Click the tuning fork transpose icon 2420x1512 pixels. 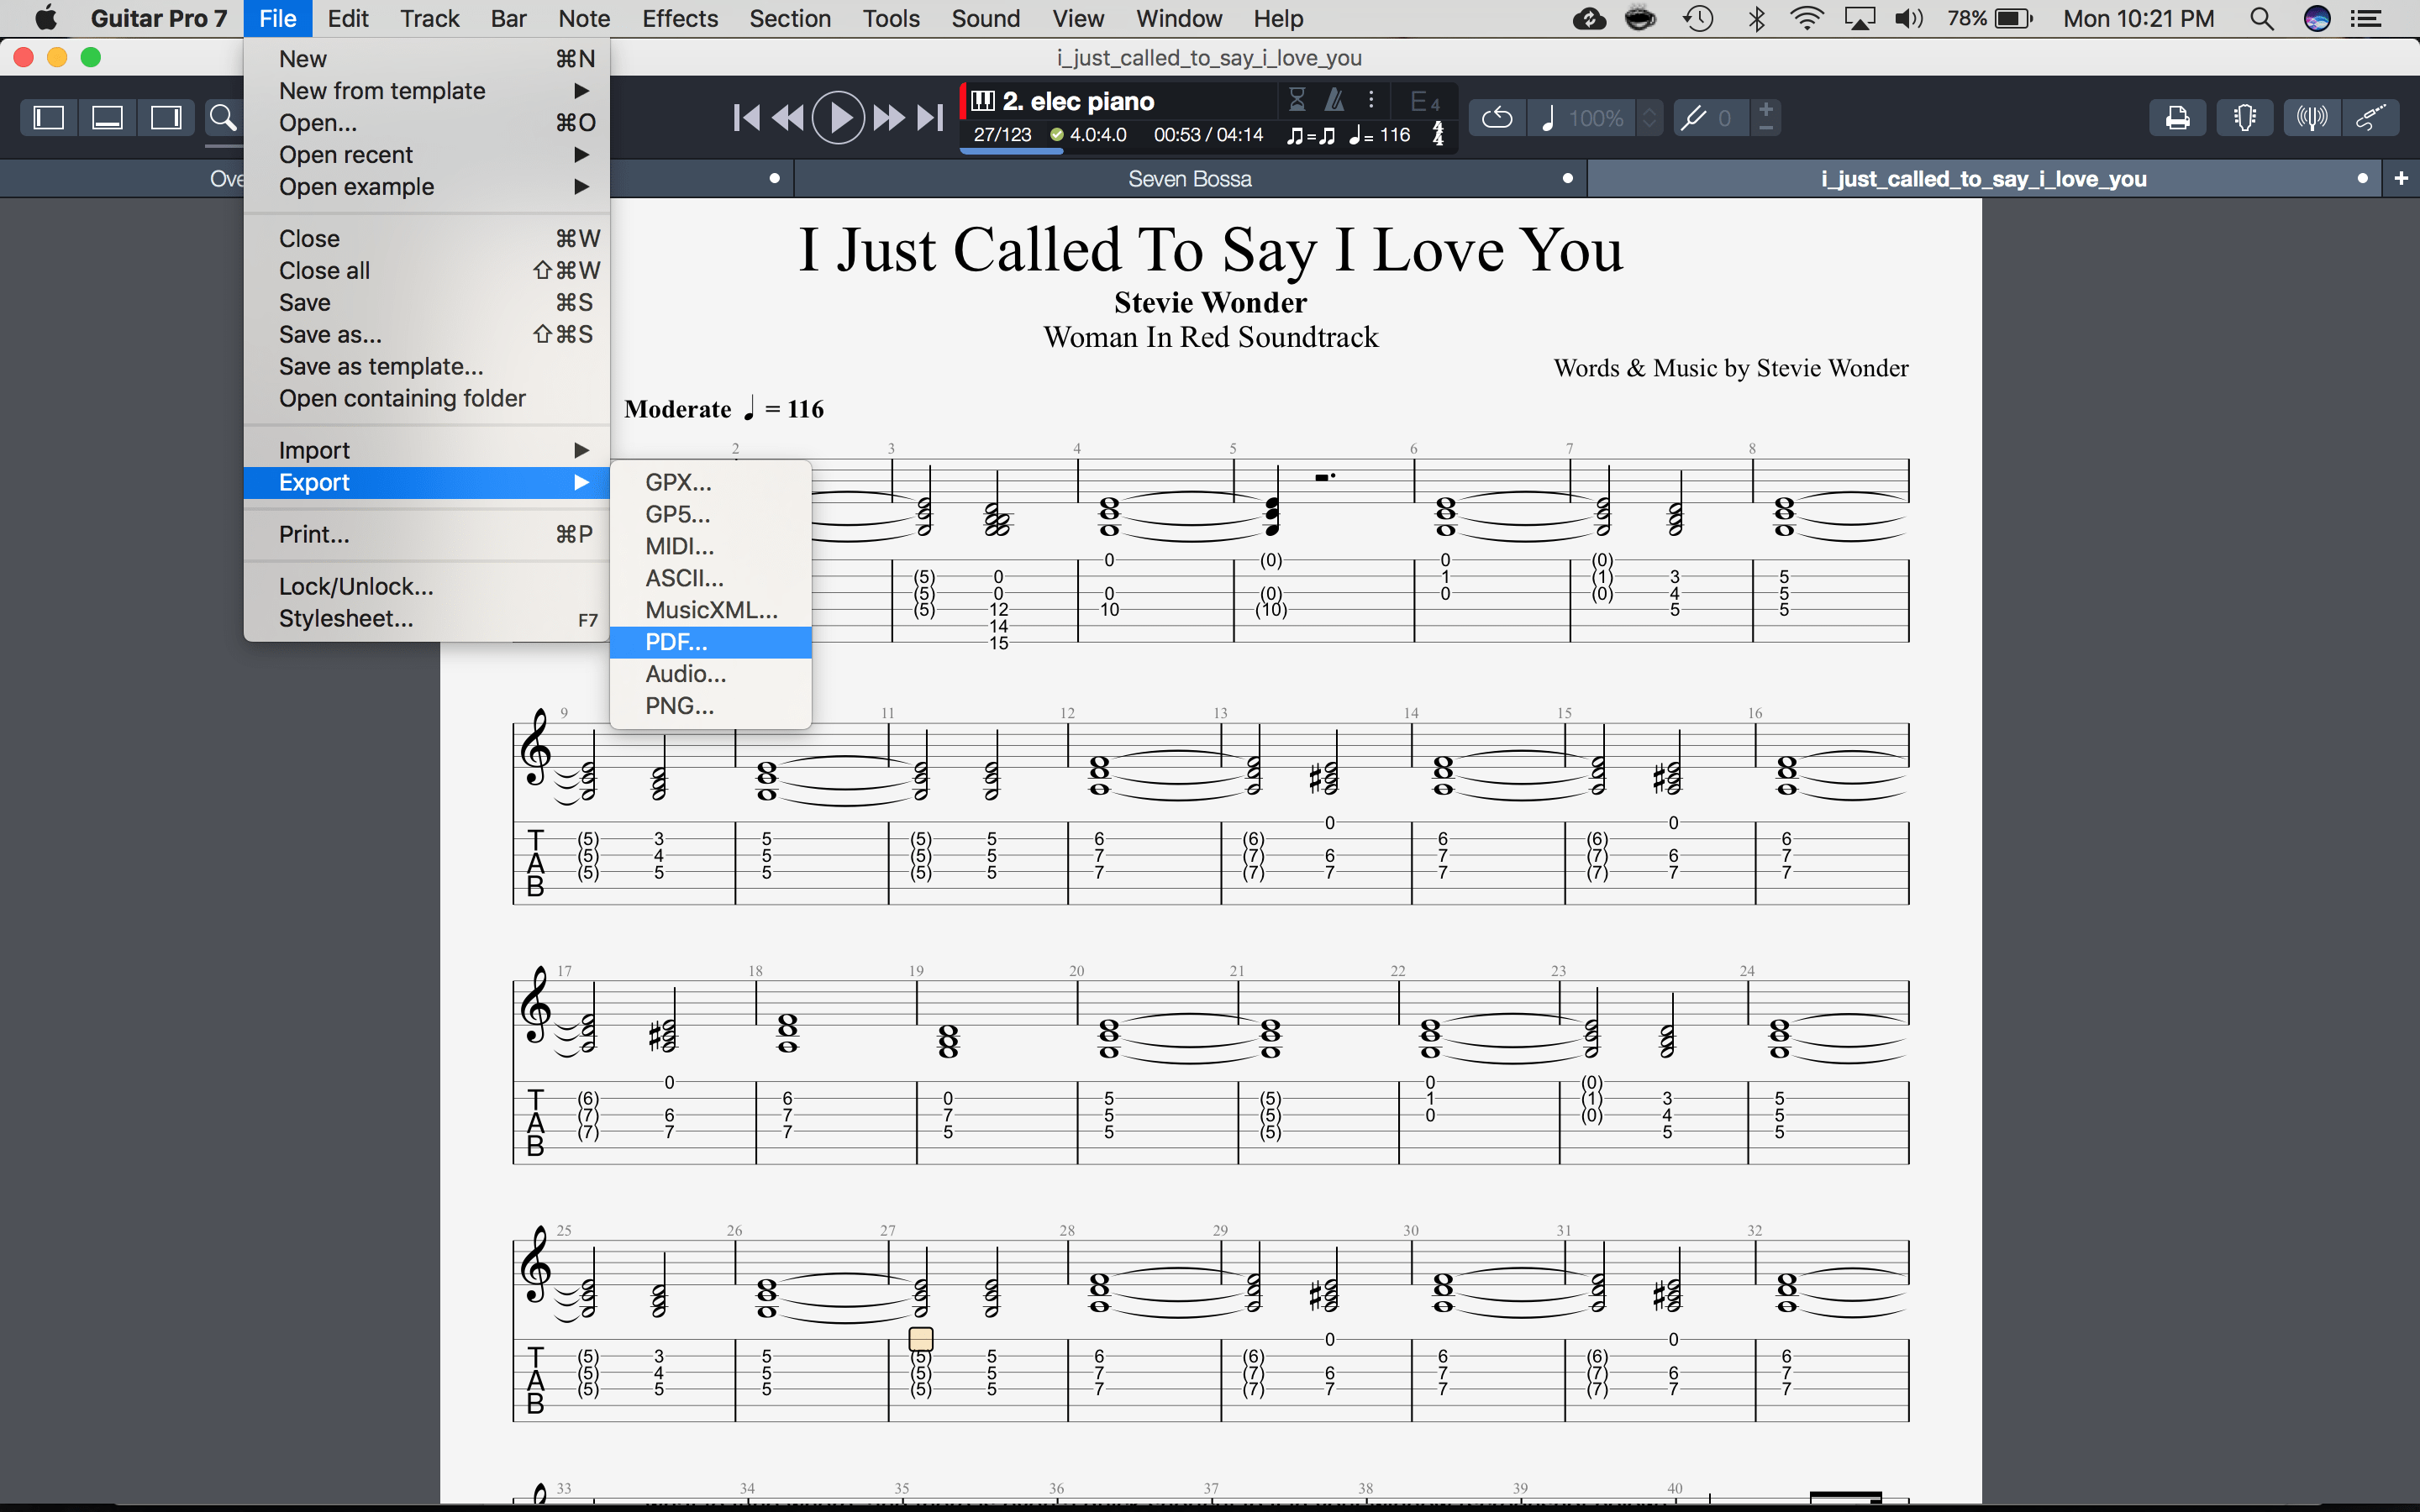1692,118
